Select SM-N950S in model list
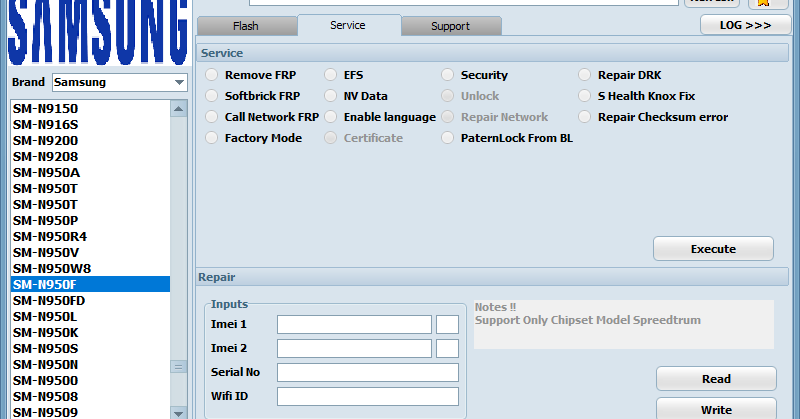The width and height of the screenshot is (800, 419). coord(90,349)
